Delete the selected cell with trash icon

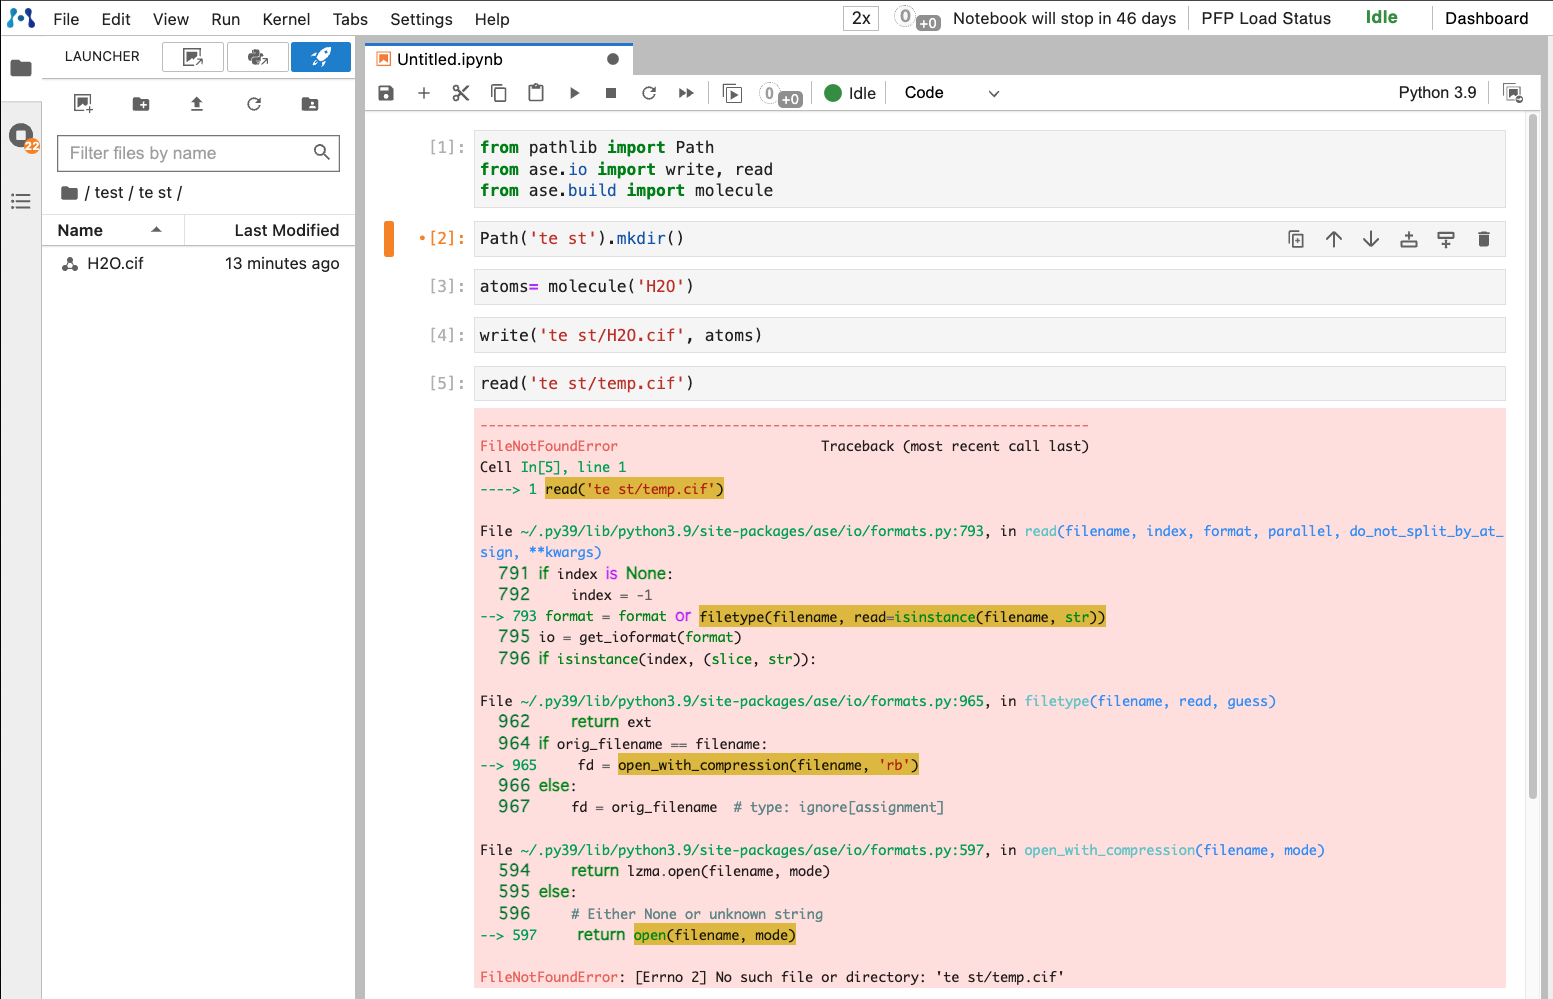tap(1483, 239)
